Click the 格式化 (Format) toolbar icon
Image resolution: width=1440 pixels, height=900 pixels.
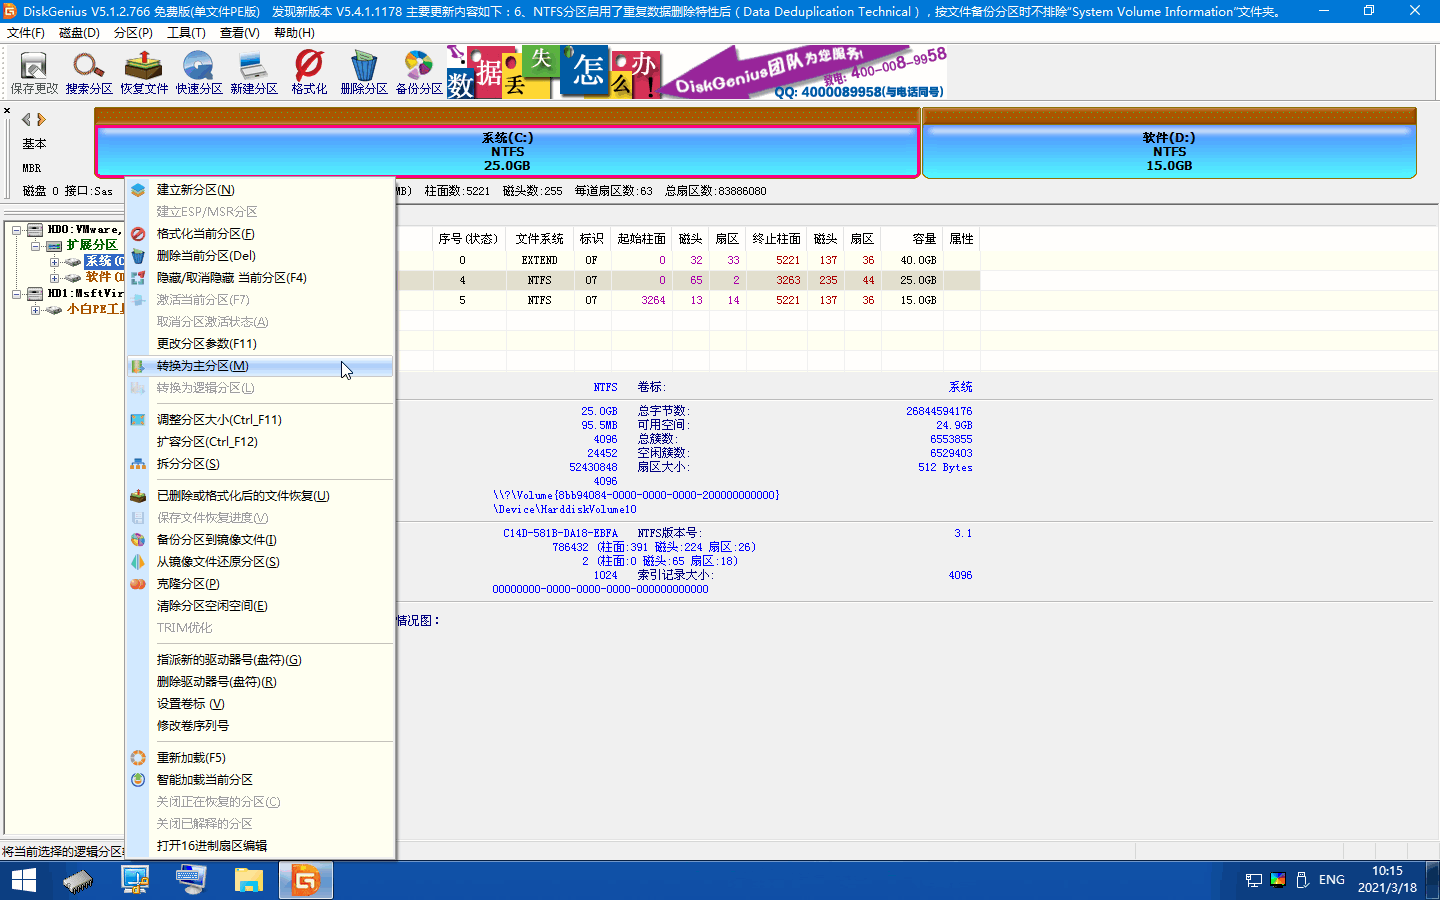[309, 73]
